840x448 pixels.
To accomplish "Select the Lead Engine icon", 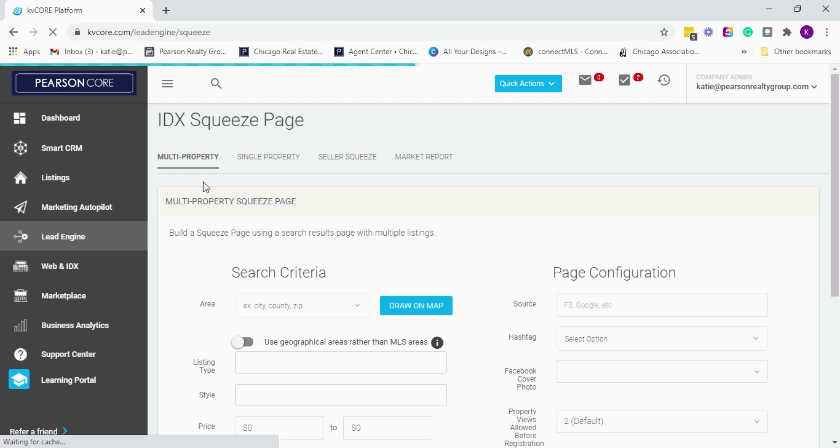I will (20, 236).
